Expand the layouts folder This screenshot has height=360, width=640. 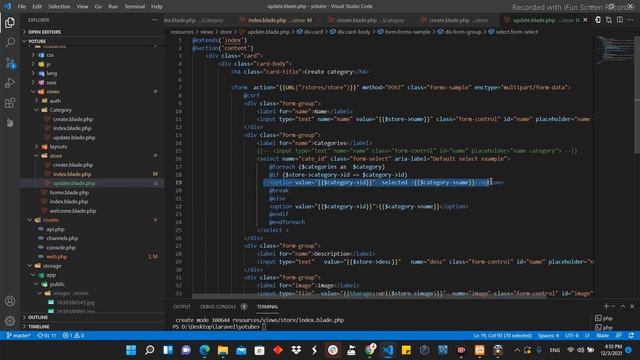(x=58, y=147)
